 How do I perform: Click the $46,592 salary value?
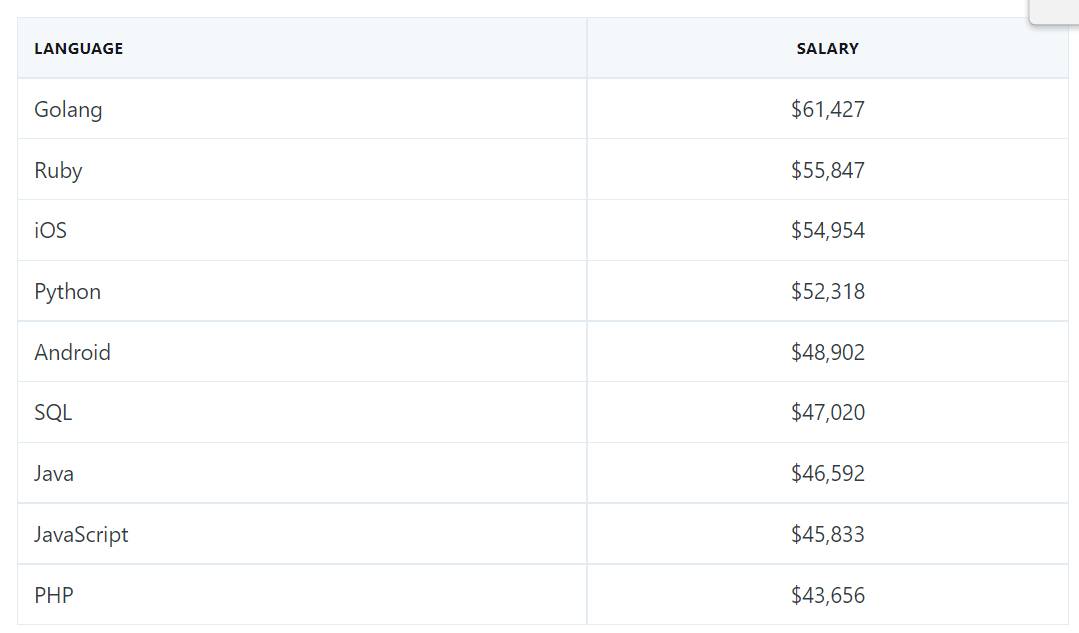click(x=827, y=473)
